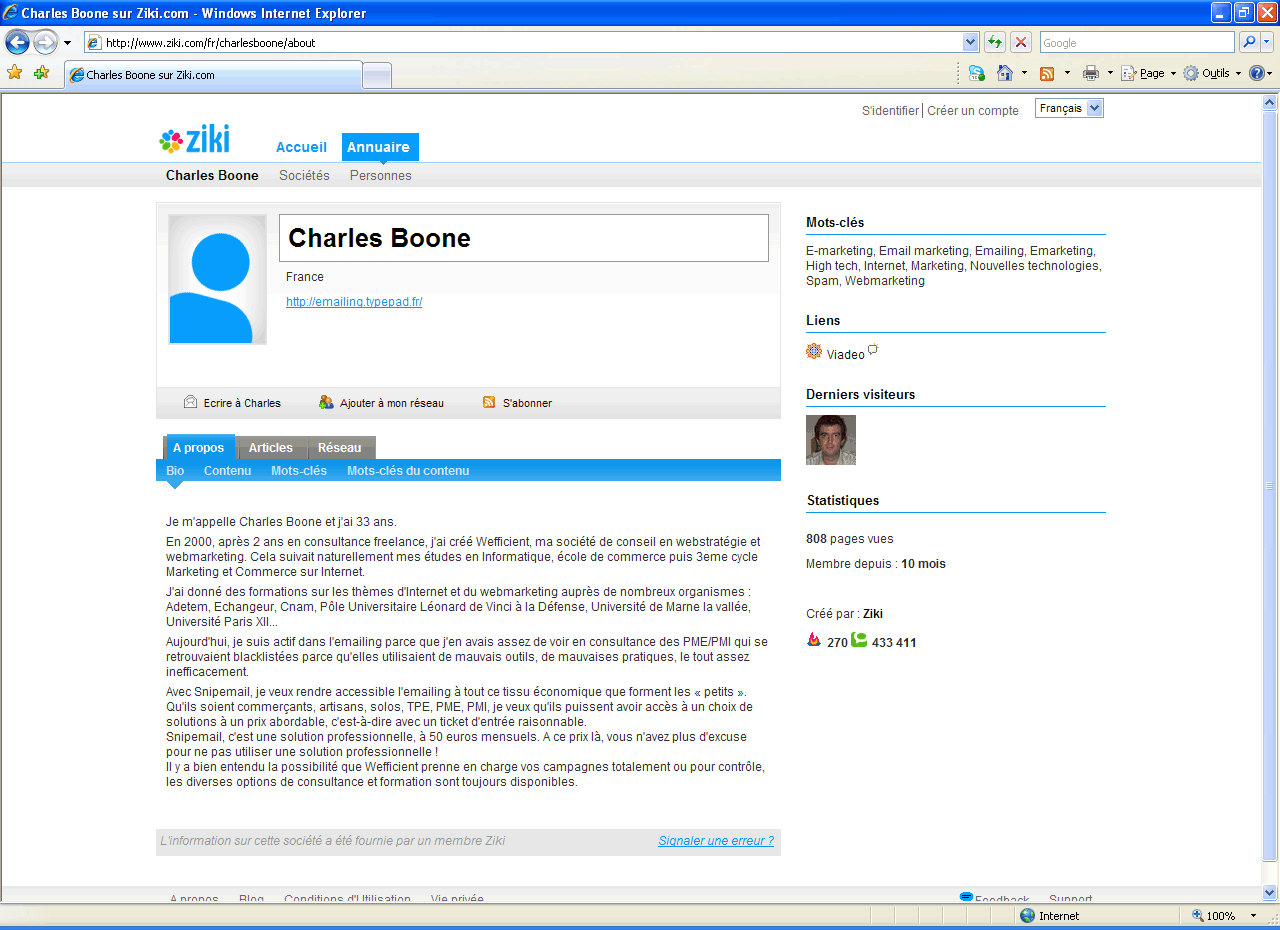Open the last visitor photo thumbnail
This screenshot has width=1280, height=930.
[x=831, y=440]
